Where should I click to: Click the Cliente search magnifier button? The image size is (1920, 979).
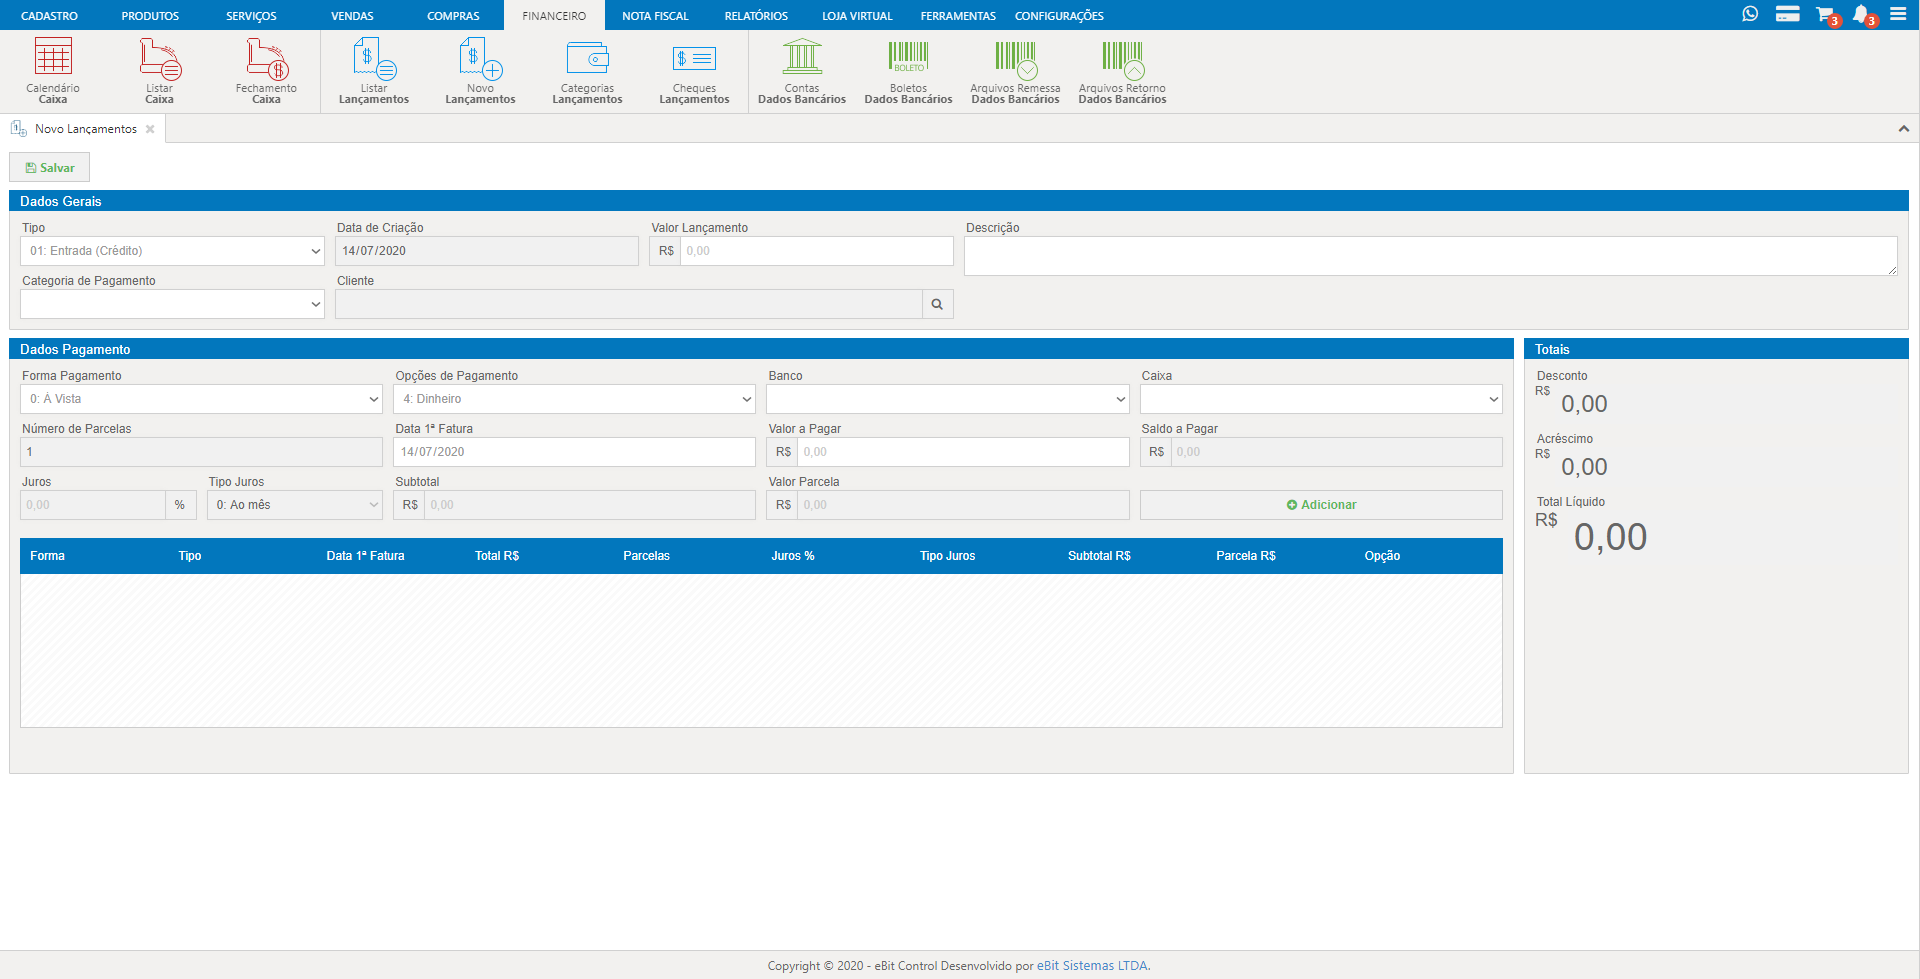coord(937,304)
